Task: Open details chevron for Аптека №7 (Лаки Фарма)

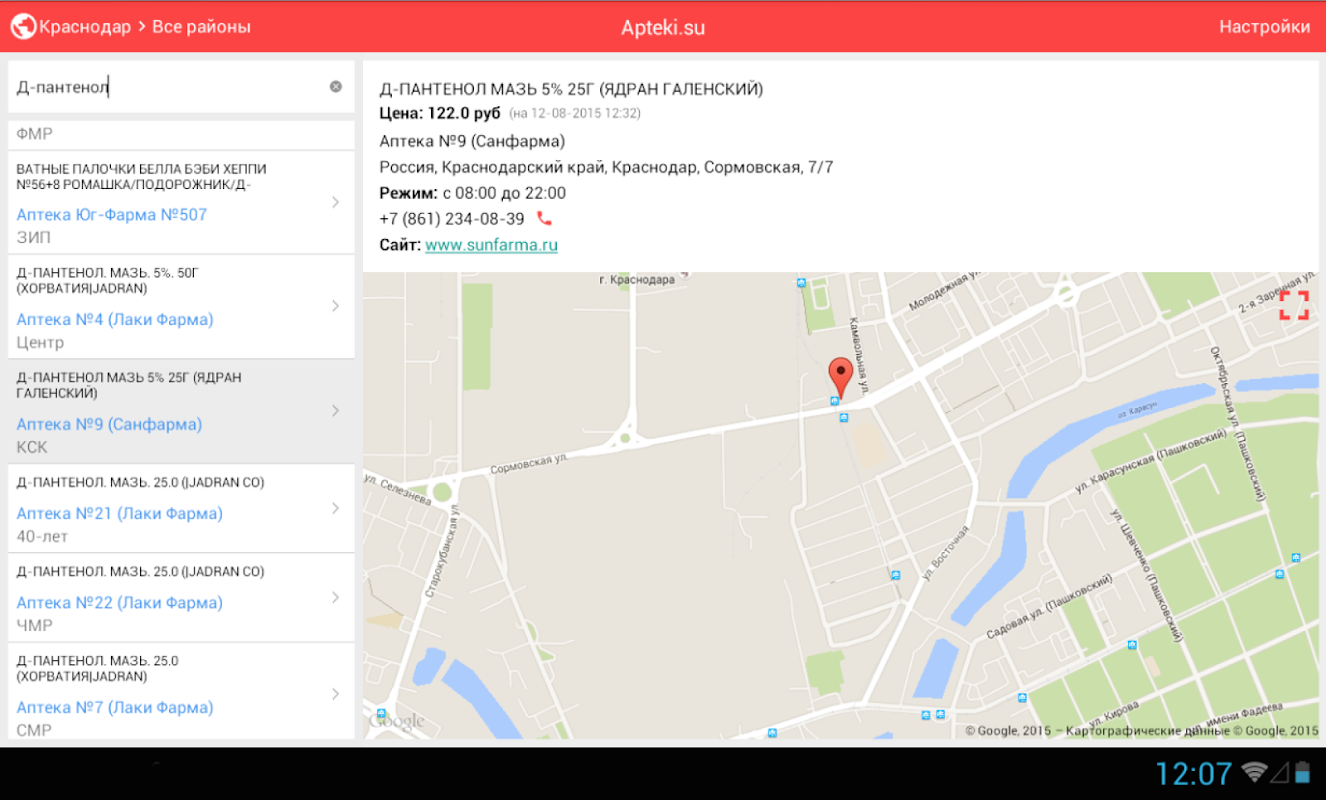Action: [x=336, y=694]
